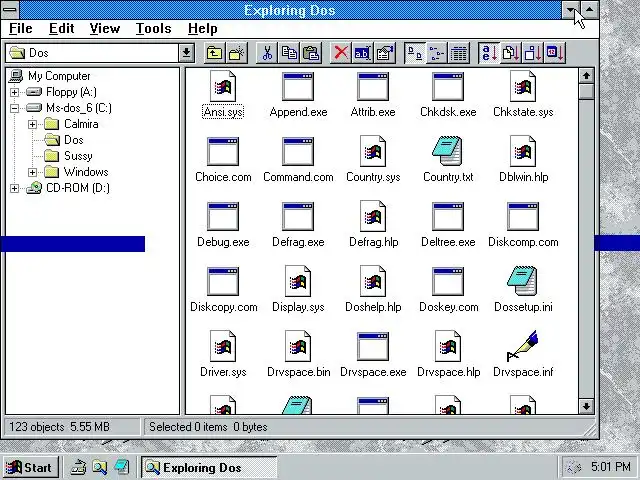Select the Drvspace.inf pen icon

(x=522, y=346)
